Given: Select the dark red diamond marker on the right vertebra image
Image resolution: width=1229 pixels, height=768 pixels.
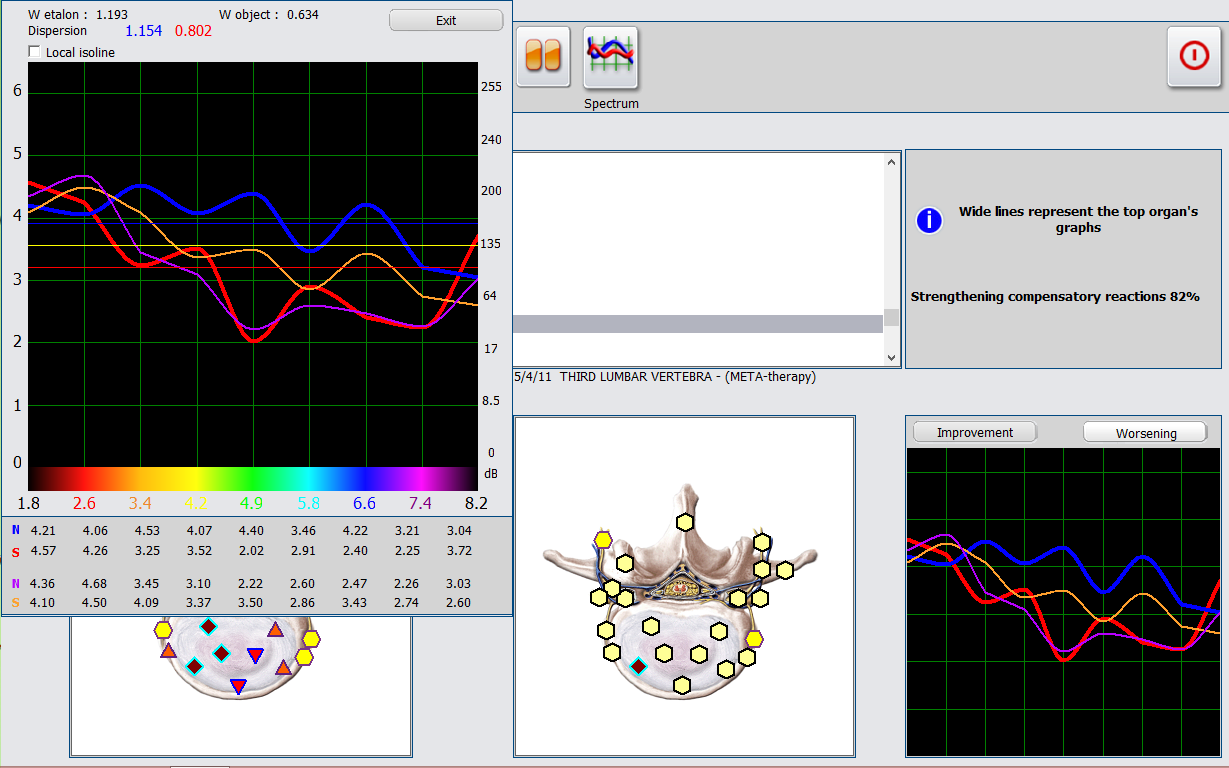Looking at the screenshot, I should tap(638, 666).
